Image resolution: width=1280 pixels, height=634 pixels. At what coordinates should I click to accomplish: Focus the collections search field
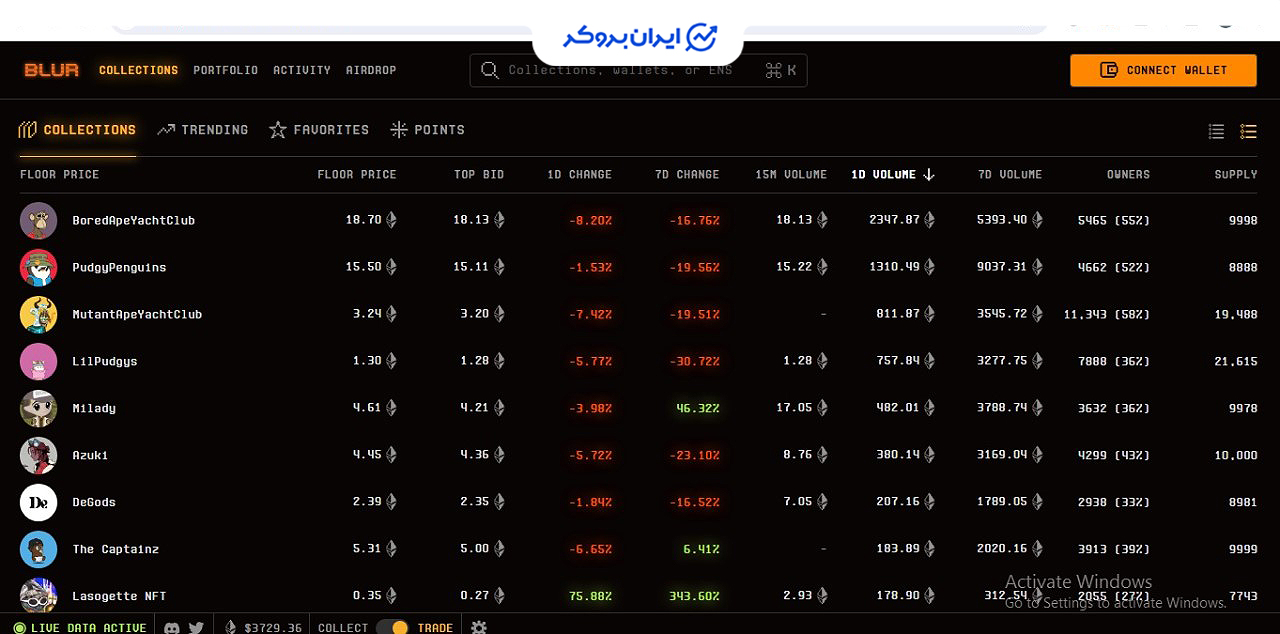point(638,70)
